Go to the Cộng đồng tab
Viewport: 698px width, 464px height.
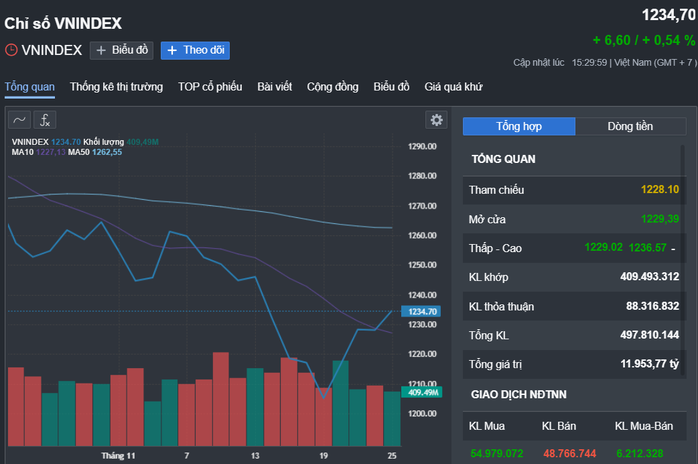click(333, 87)
